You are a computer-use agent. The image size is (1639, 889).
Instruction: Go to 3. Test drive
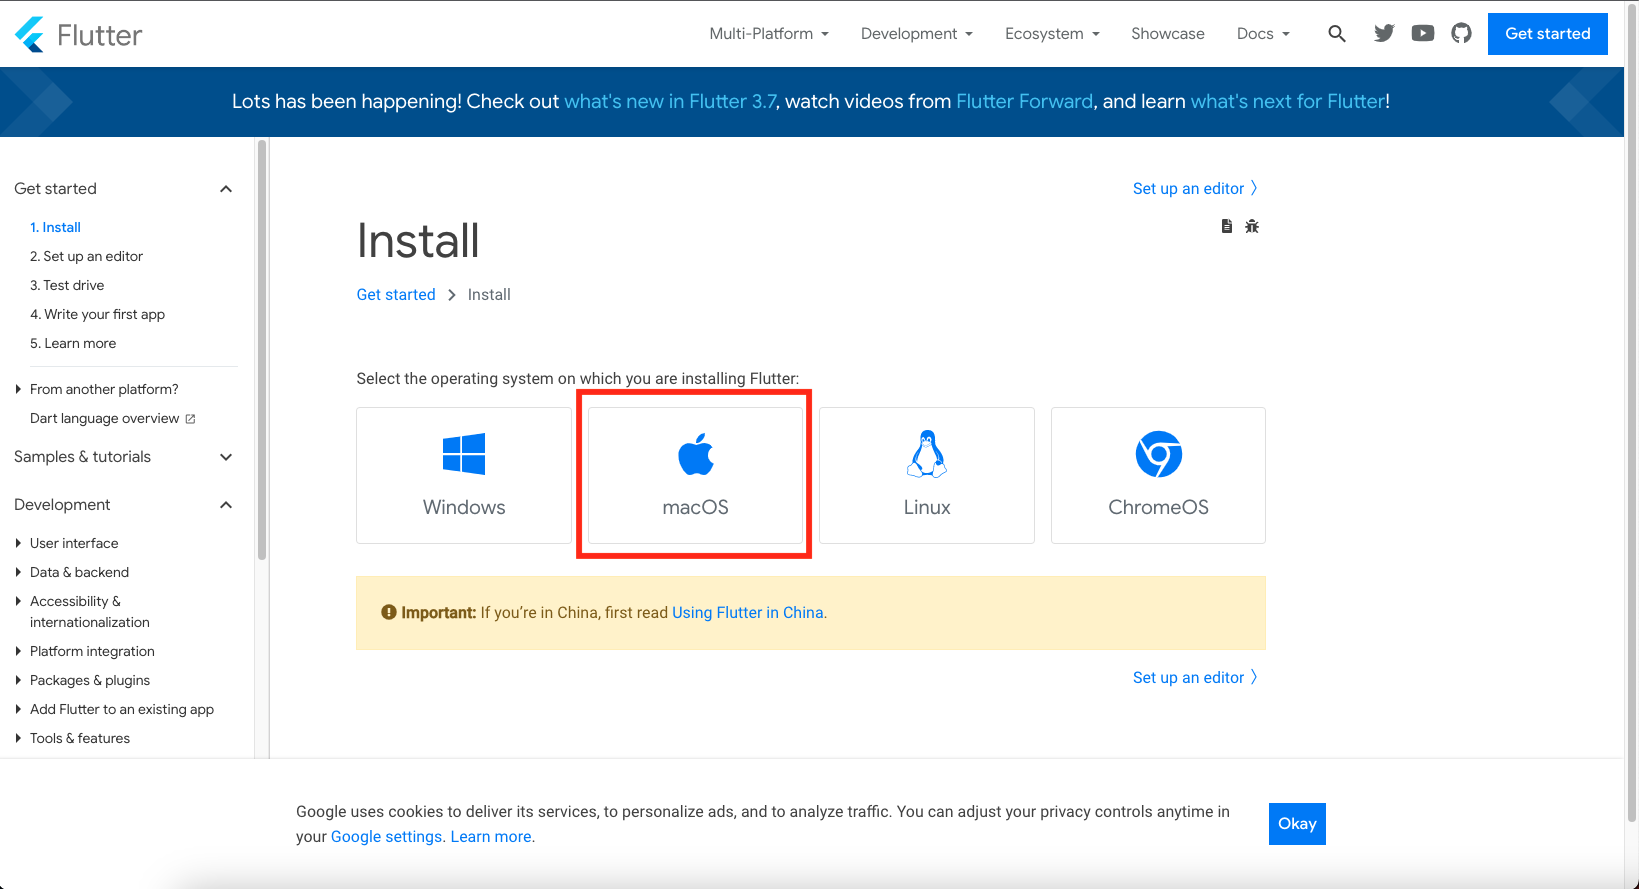point(67,285)
